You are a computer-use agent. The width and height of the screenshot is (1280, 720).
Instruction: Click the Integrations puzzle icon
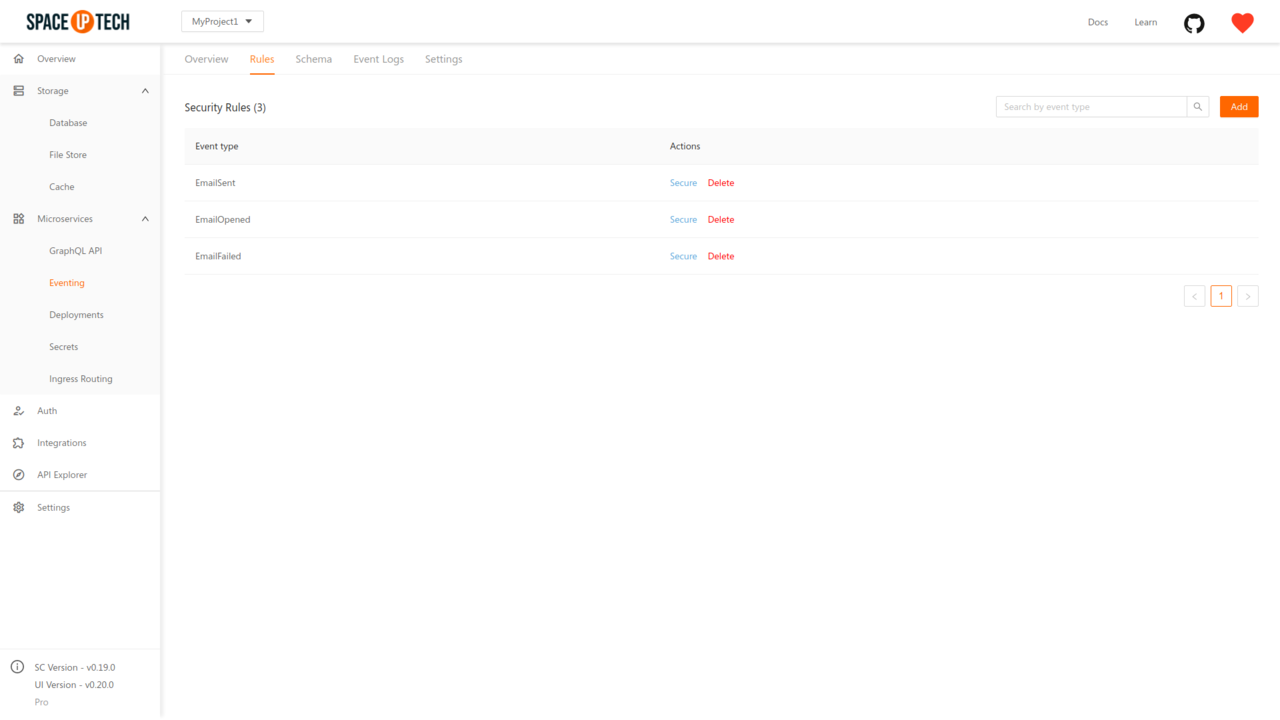click(19, 443)
